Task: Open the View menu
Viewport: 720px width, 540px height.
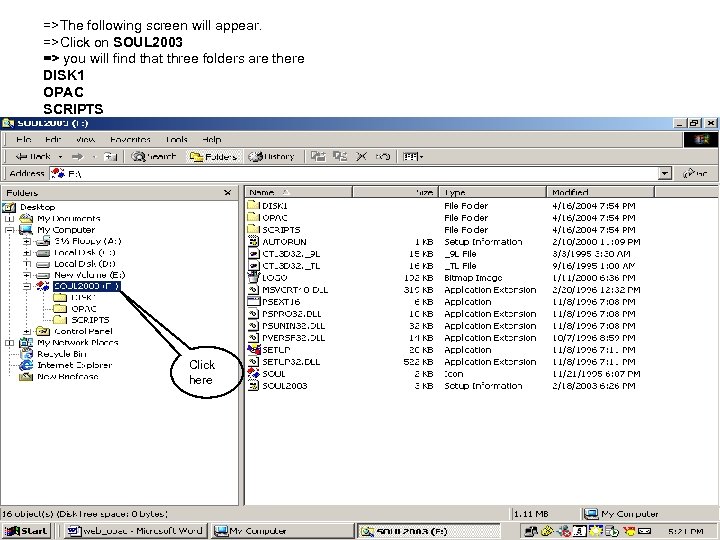Action: (x=85, y=139)
